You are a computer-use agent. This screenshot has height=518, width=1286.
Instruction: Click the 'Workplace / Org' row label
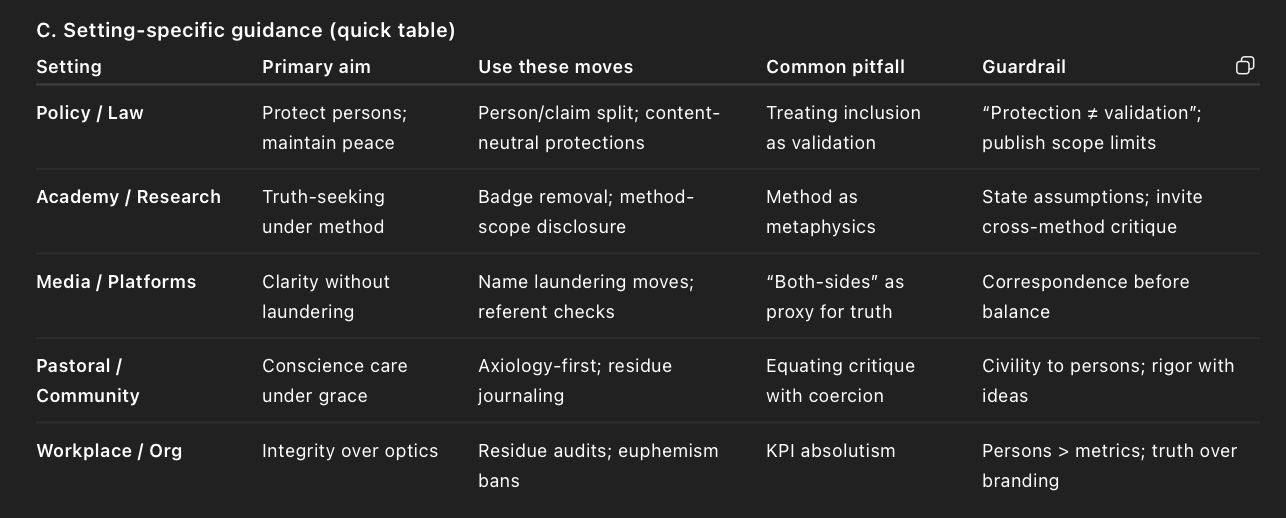click(x=109, y=451)
